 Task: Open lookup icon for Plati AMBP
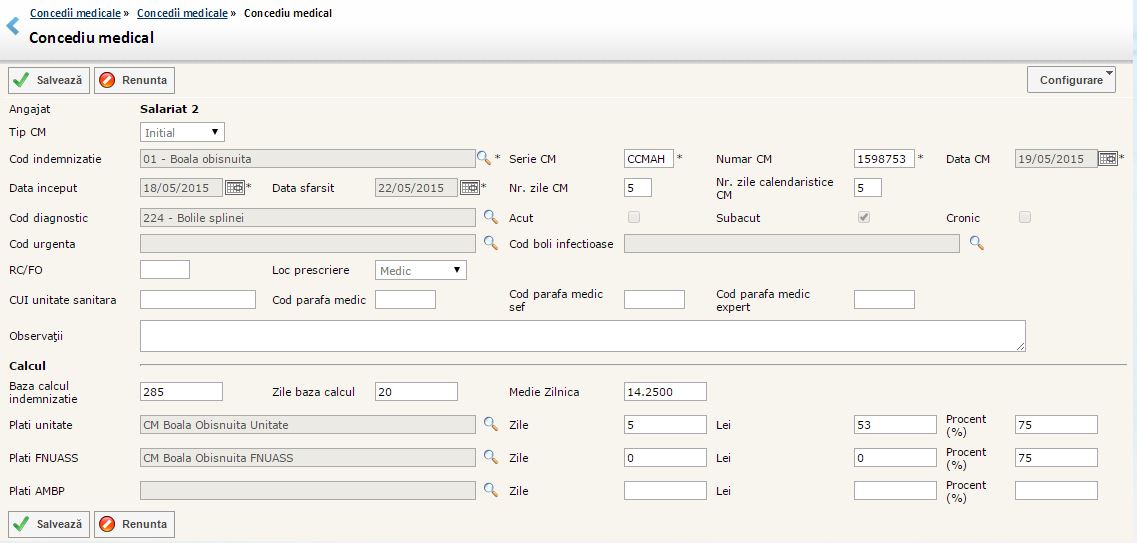(x=490, y=490)
